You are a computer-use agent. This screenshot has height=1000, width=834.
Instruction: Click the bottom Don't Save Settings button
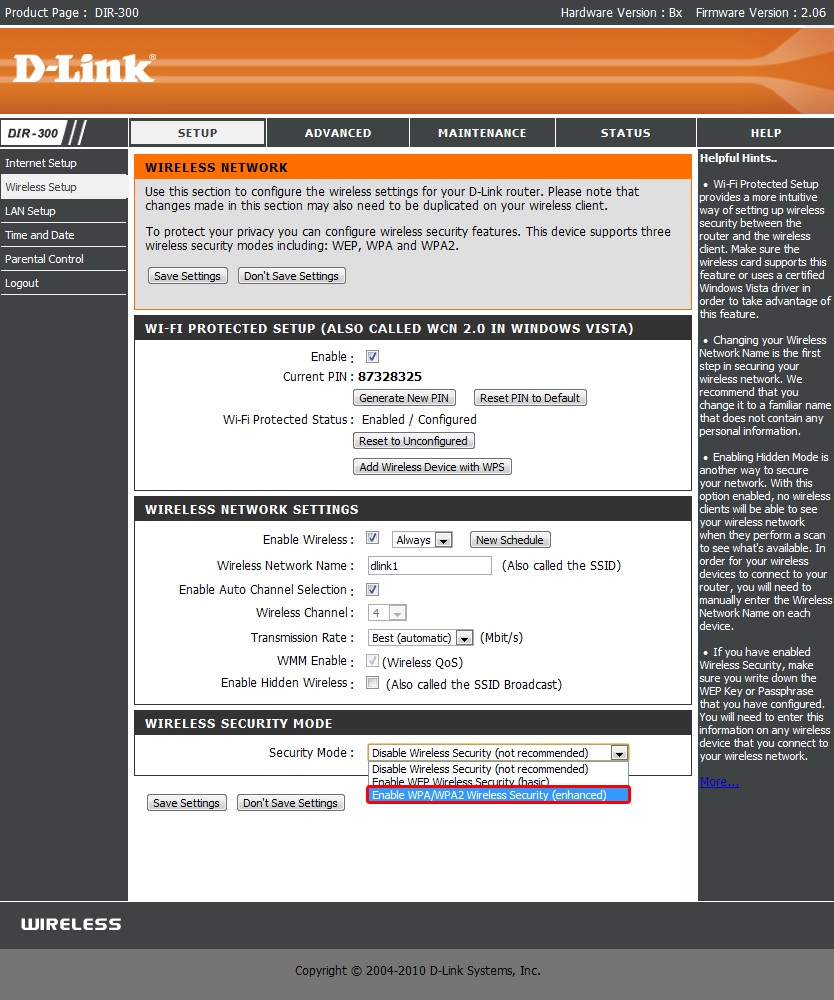[x=290, y=803]
